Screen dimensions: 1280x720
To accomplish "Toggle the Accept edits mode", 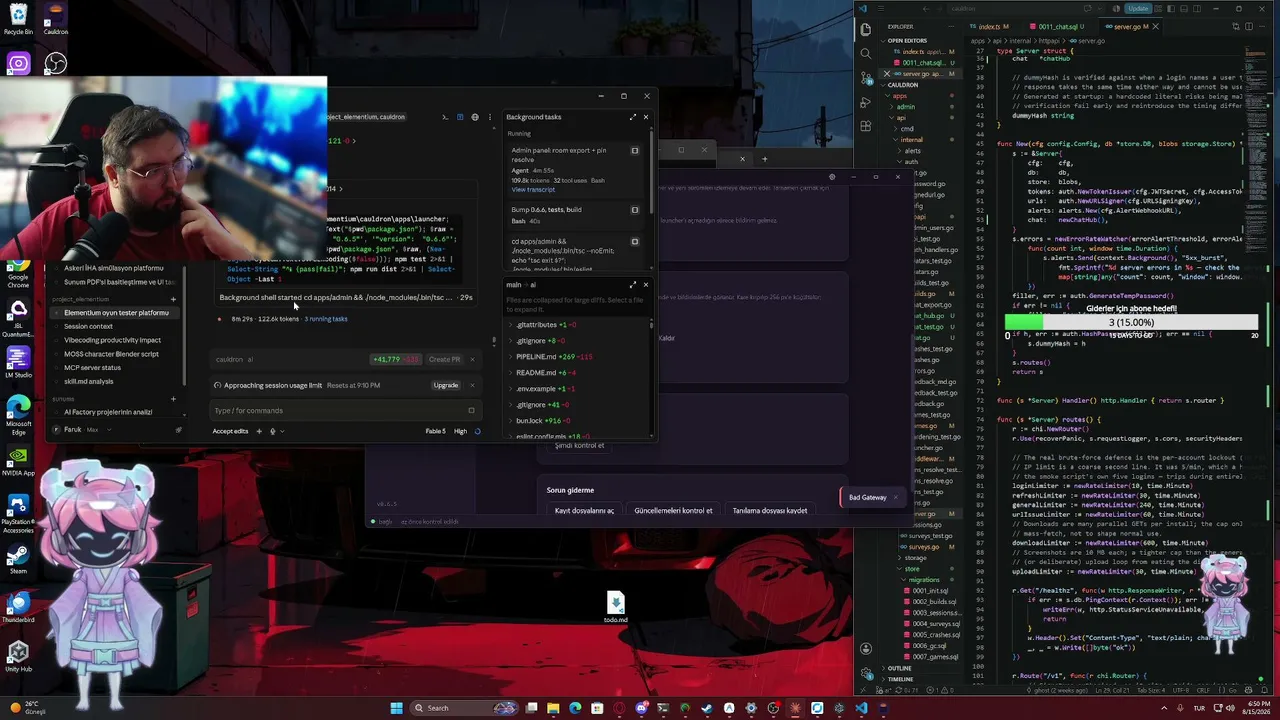I will (x=230, y=431).
